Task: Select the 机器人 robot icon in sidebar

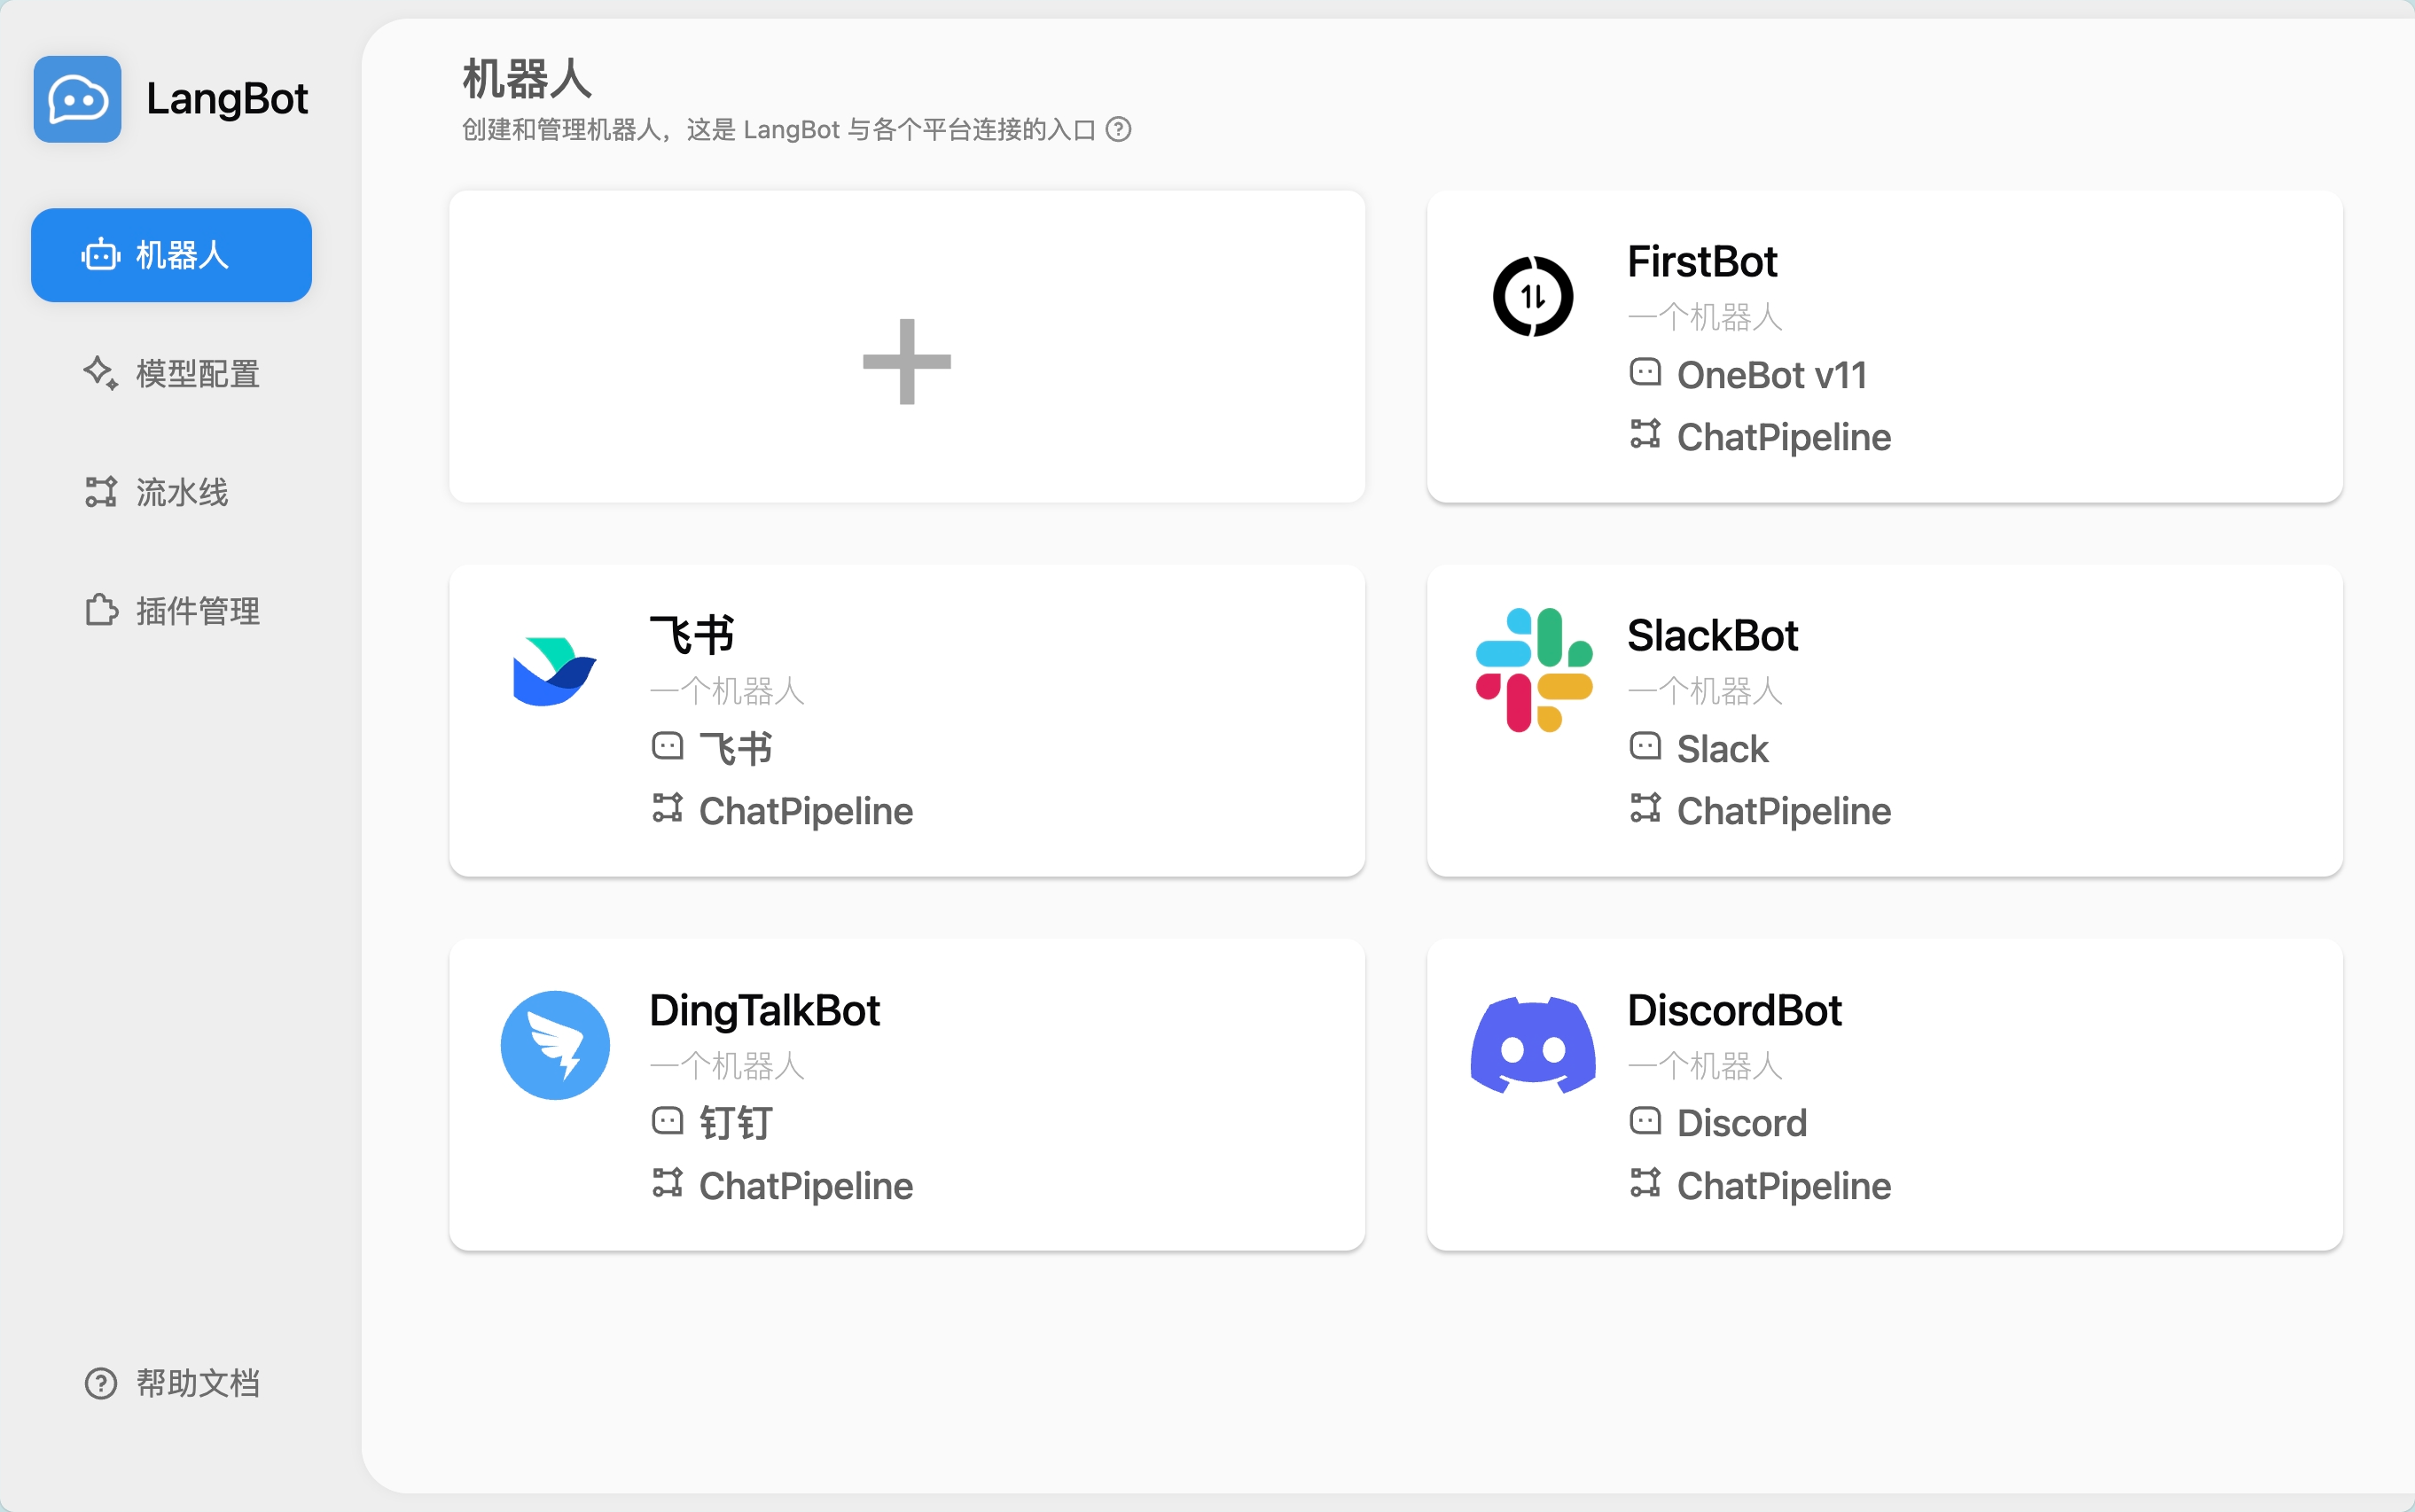Action: pos(99,255)
